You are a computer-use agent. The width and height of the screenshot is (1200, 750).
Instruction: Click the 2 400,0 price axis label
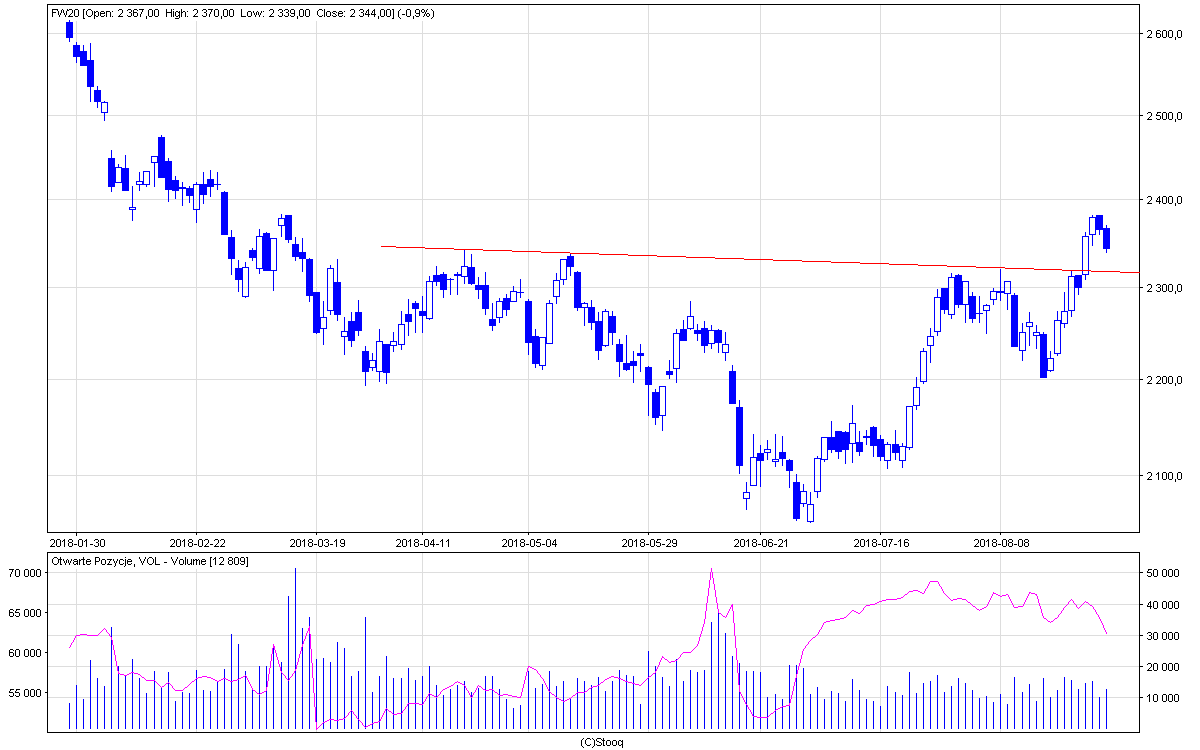[x=1163, y=201]
